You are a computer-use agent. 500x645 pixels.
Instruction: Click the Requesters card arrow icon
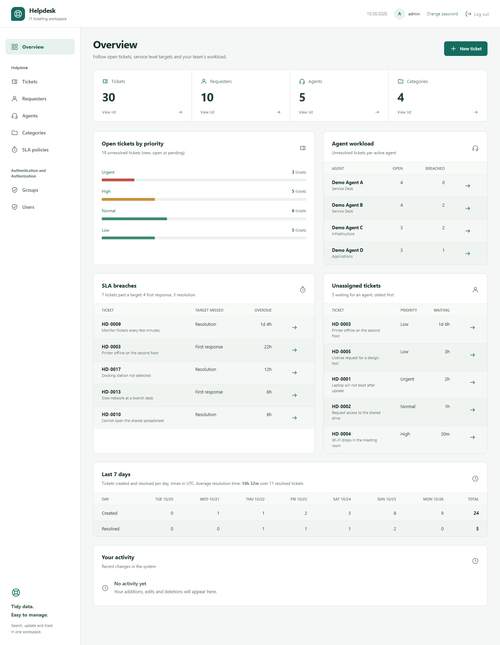coord(278,112)
